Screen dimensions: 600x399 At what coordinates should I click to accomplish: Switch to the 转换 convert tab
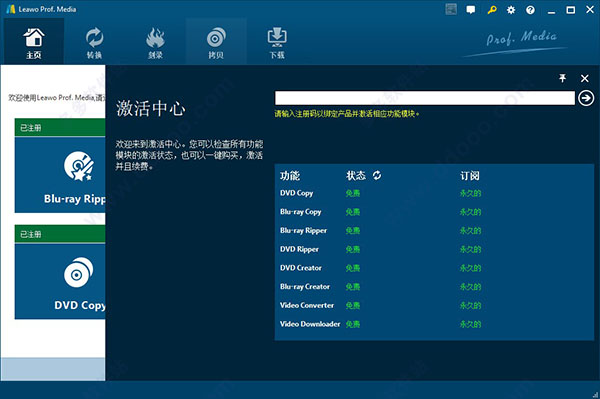click(x=94, y=41)
